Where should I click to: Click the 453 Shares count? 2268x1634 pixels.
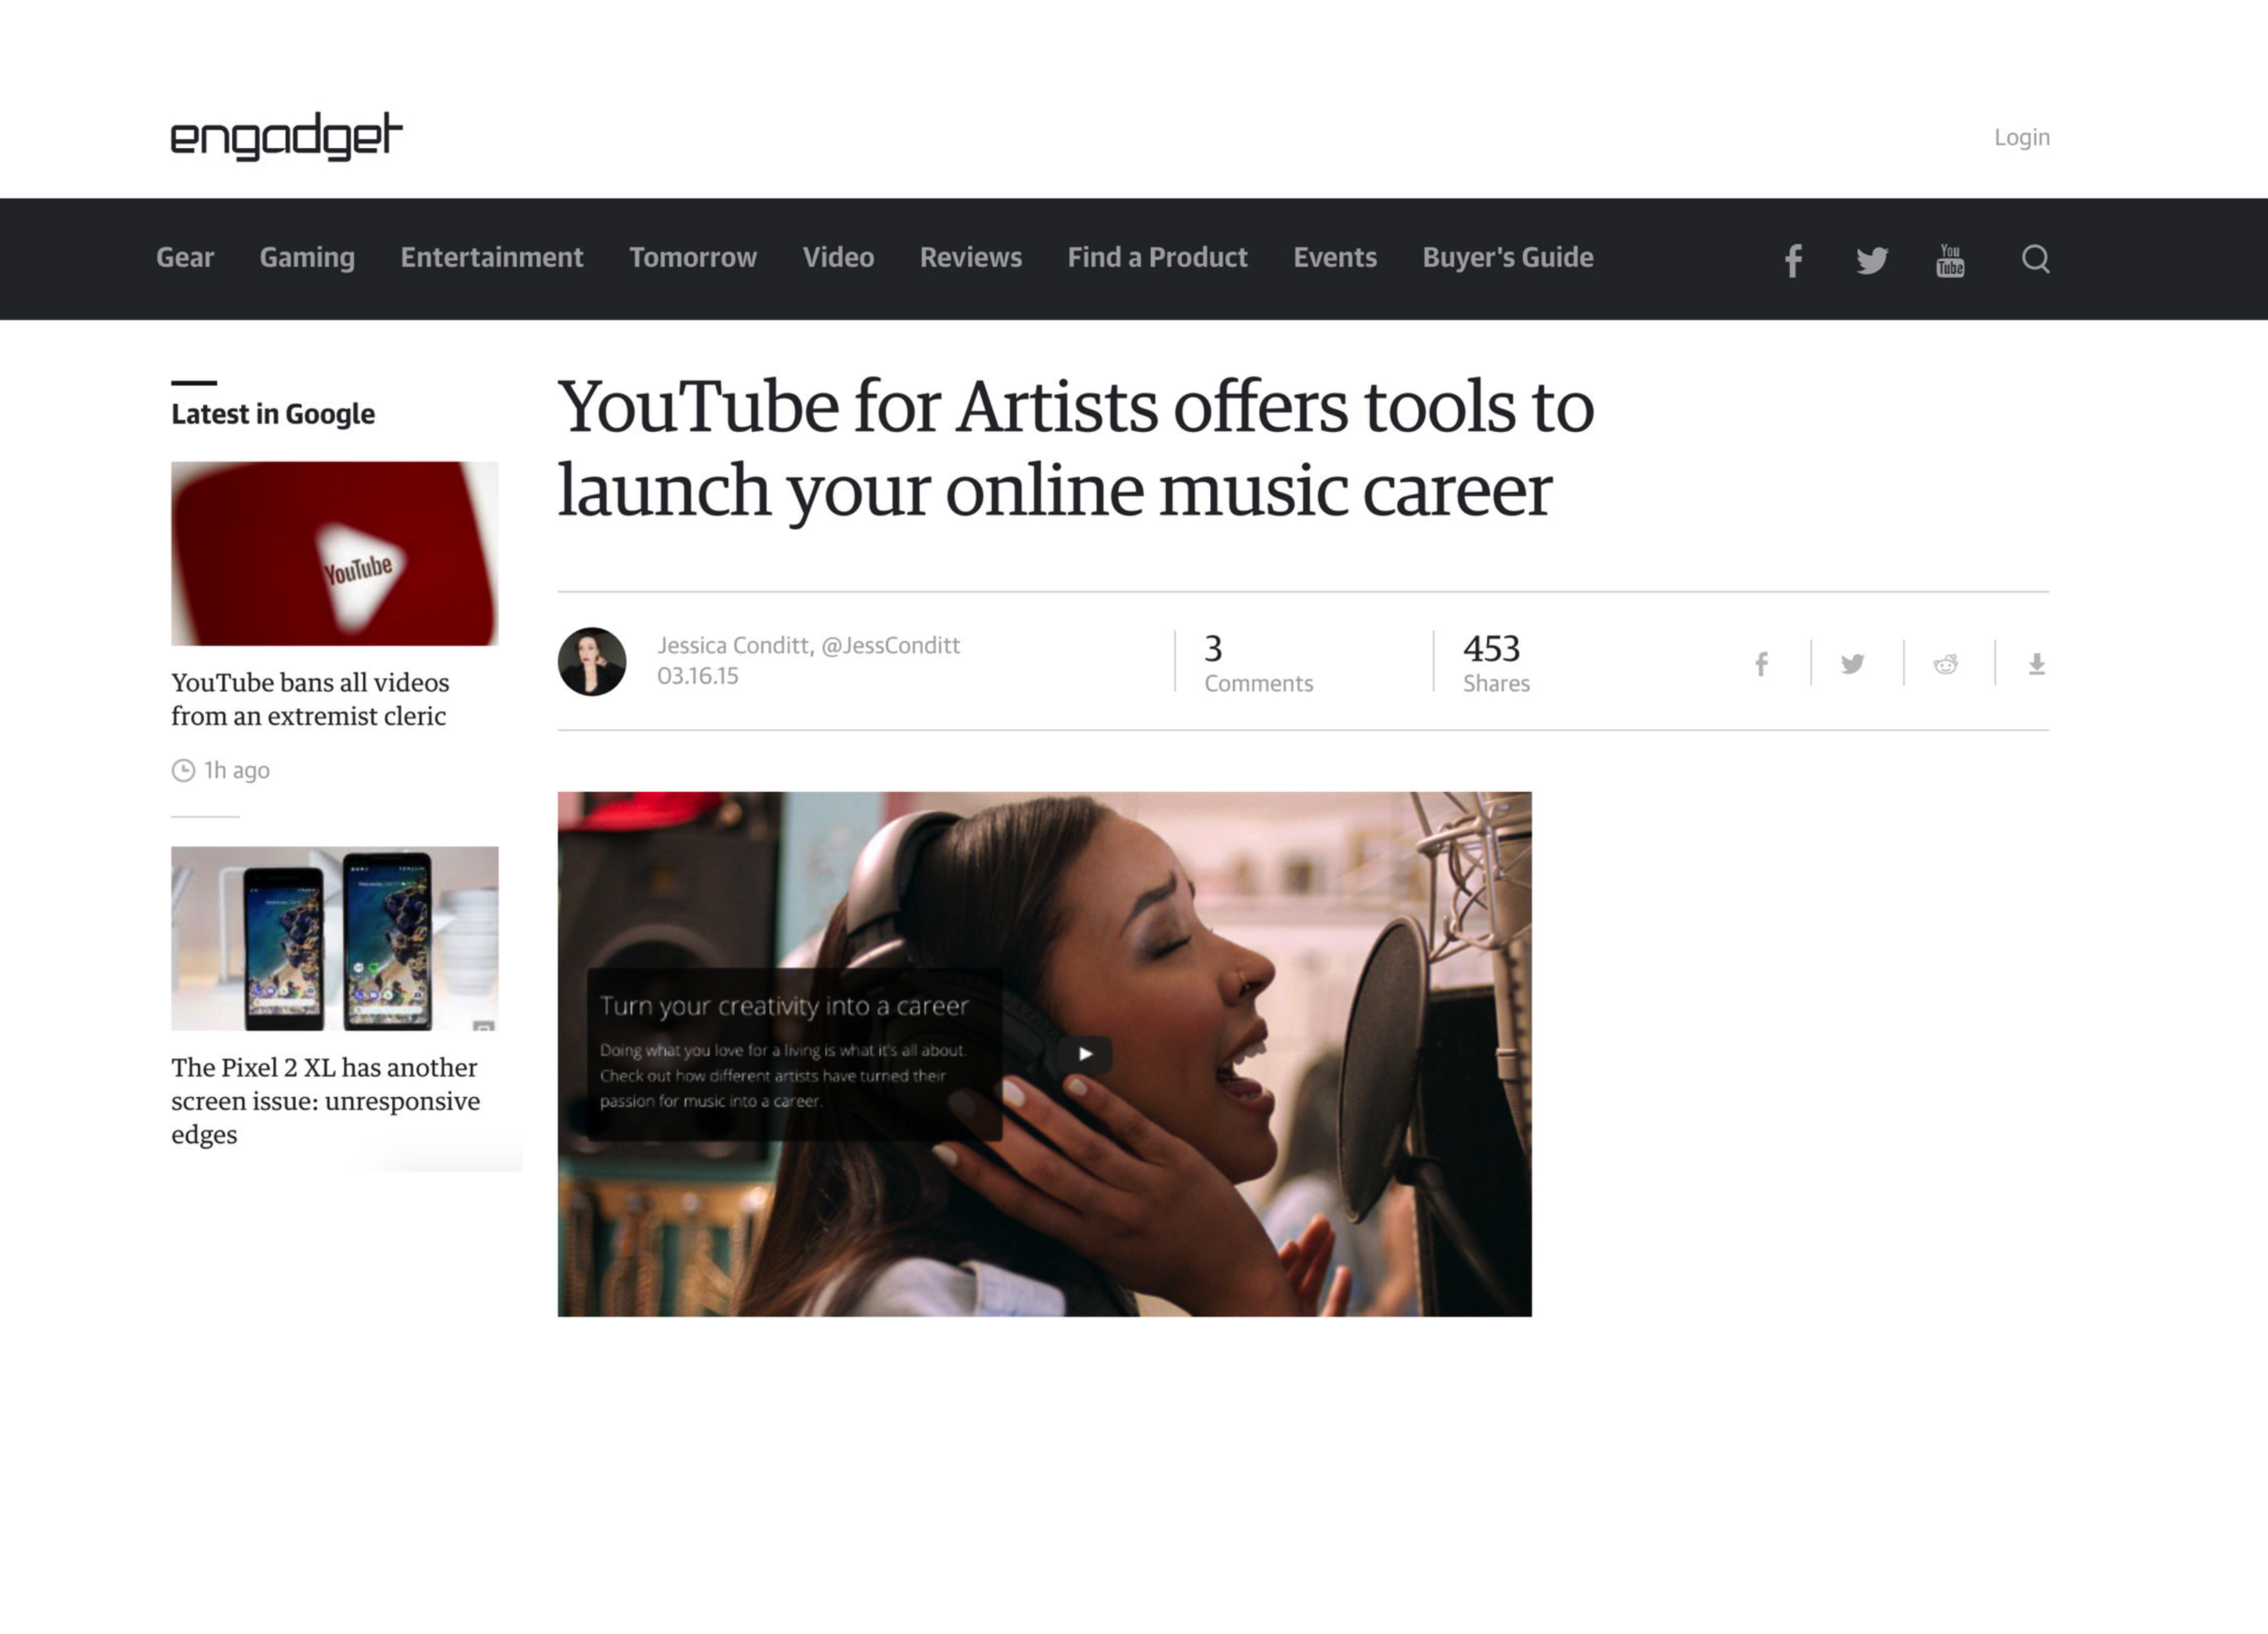pyautogui.click(x=1496, y=662)
